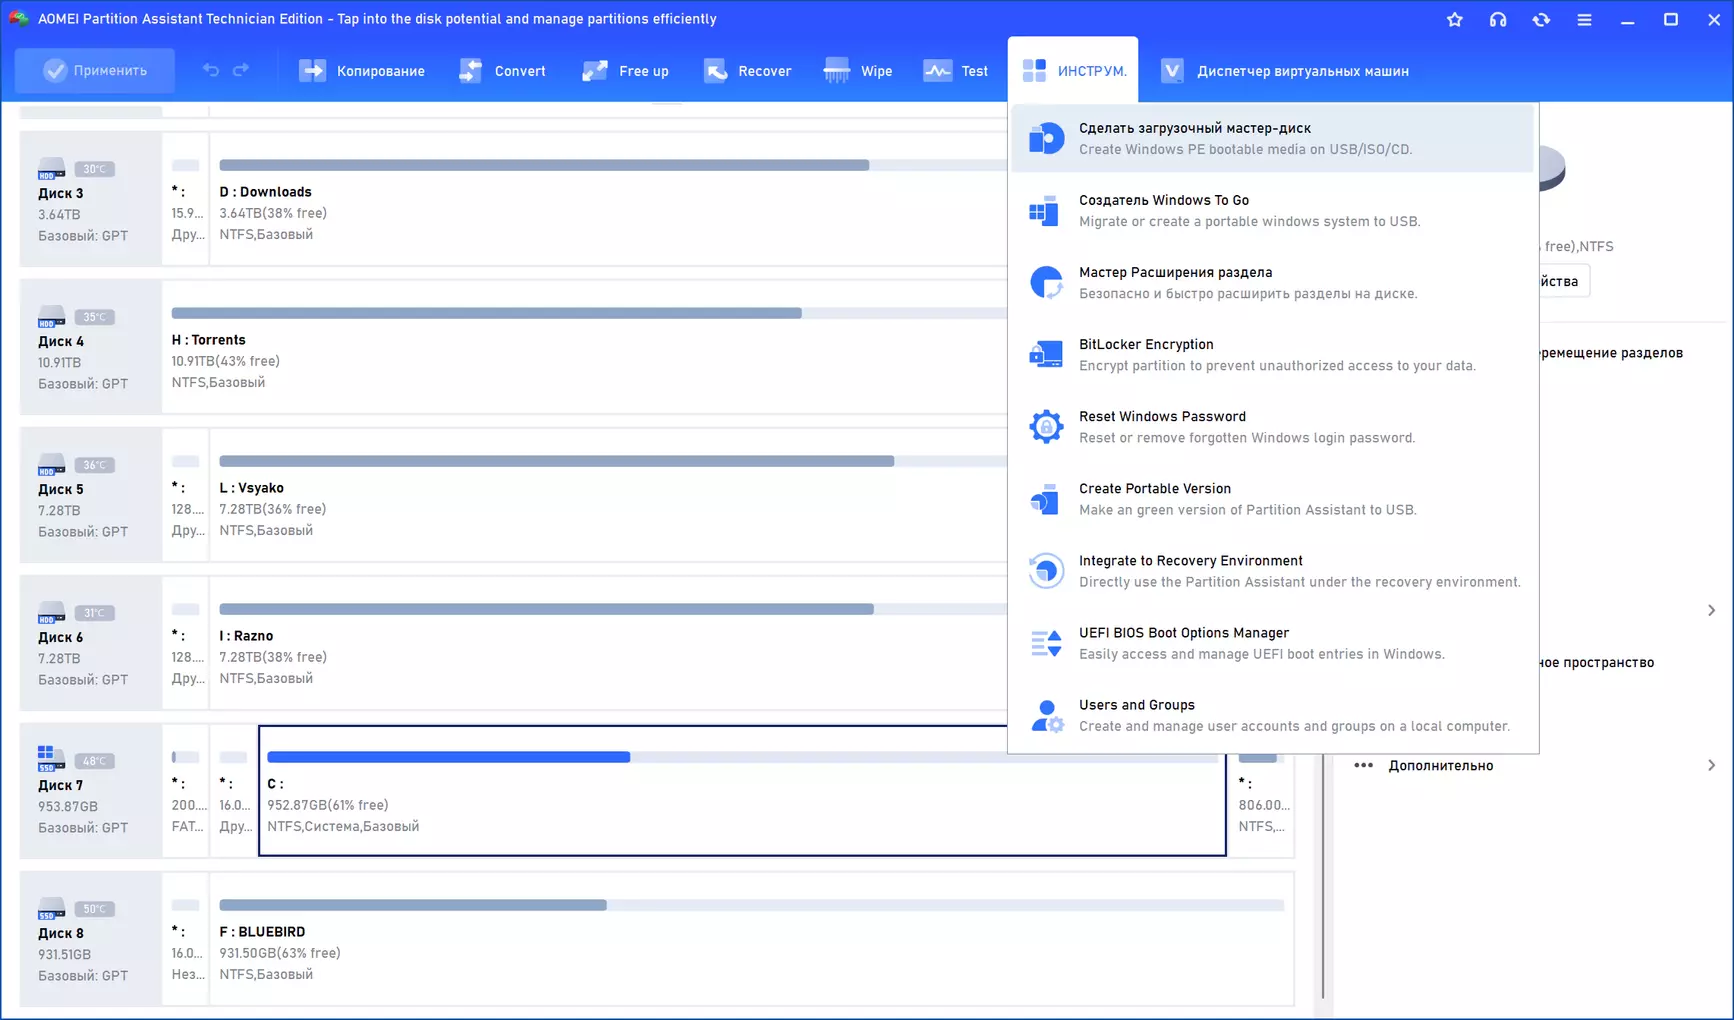
Task: Click the 128 MB reserved partition on Диск 5
Action: [x=186, y=494]
